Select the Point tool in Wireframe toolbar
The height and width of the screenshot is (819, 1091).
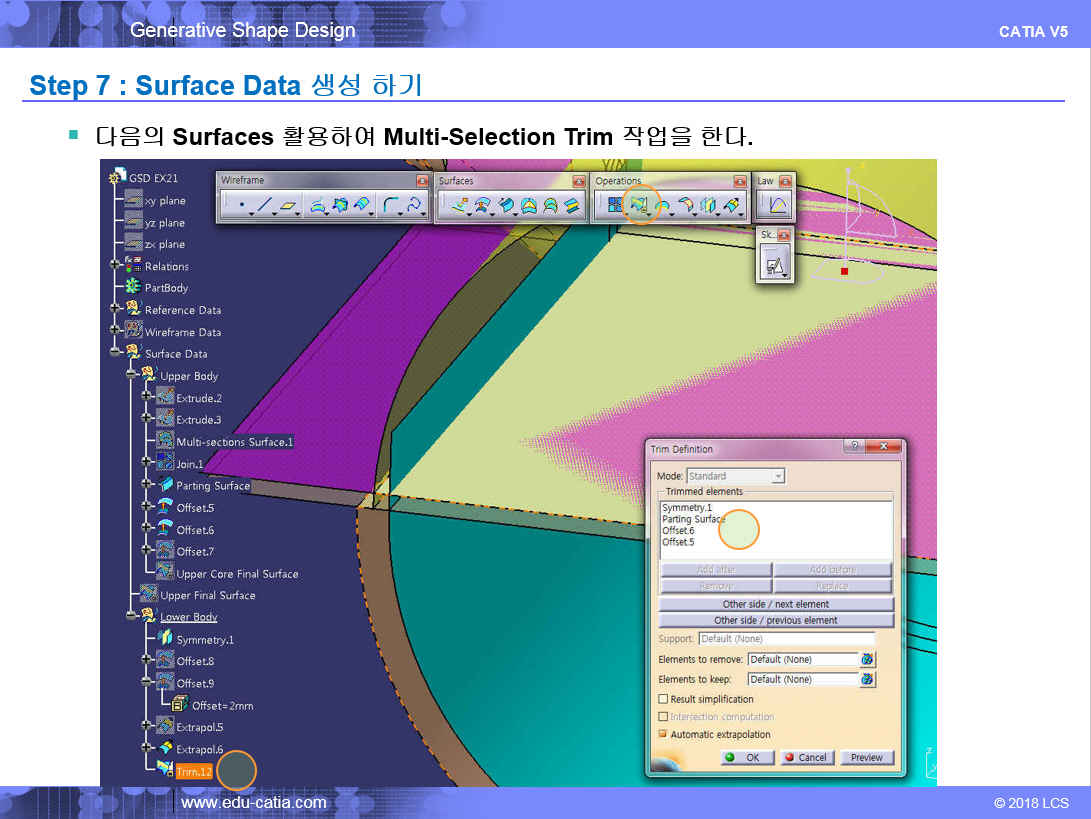pos(242,206)
